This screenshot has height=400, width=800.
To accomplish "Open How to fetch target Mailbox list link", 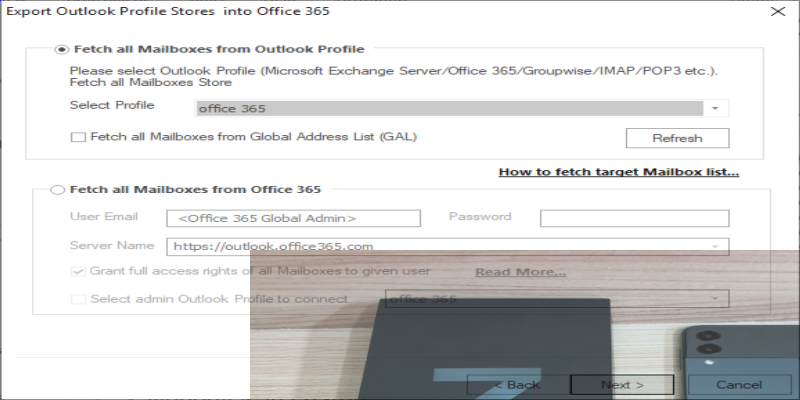I will point(618,172).
